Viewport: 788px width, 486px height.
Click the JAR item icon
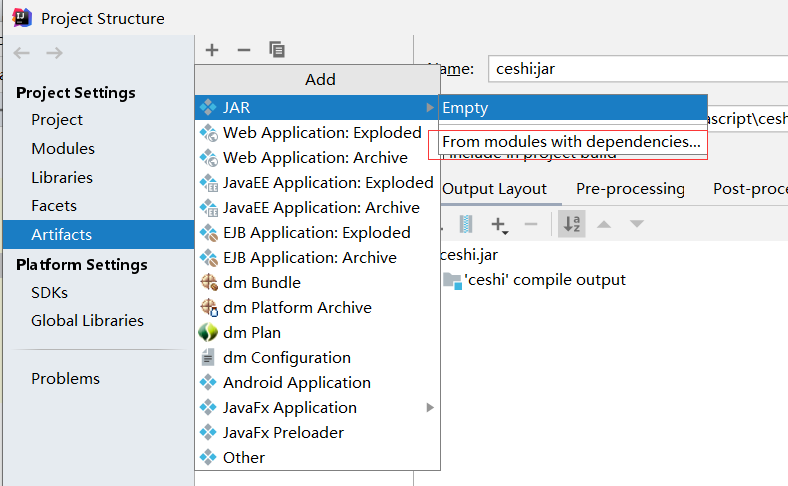208,107
